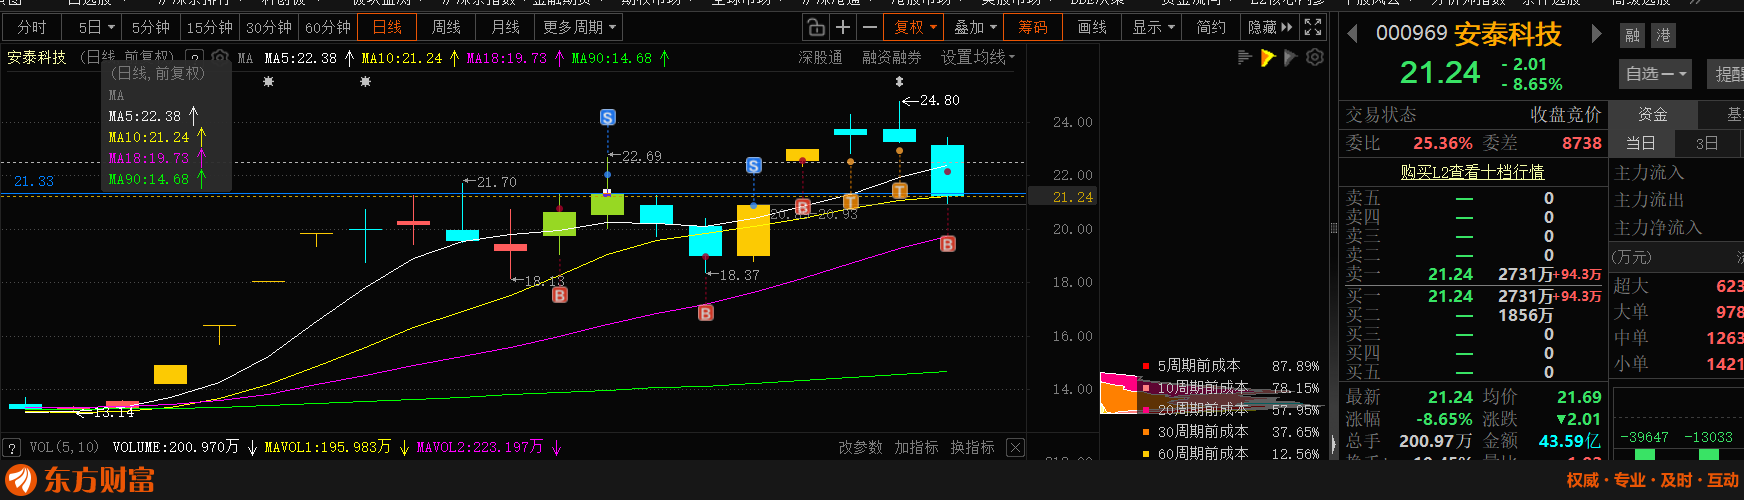Click 加指标 button
Image resolution: width=1744 pixels, height=500 pixels.
916,448
